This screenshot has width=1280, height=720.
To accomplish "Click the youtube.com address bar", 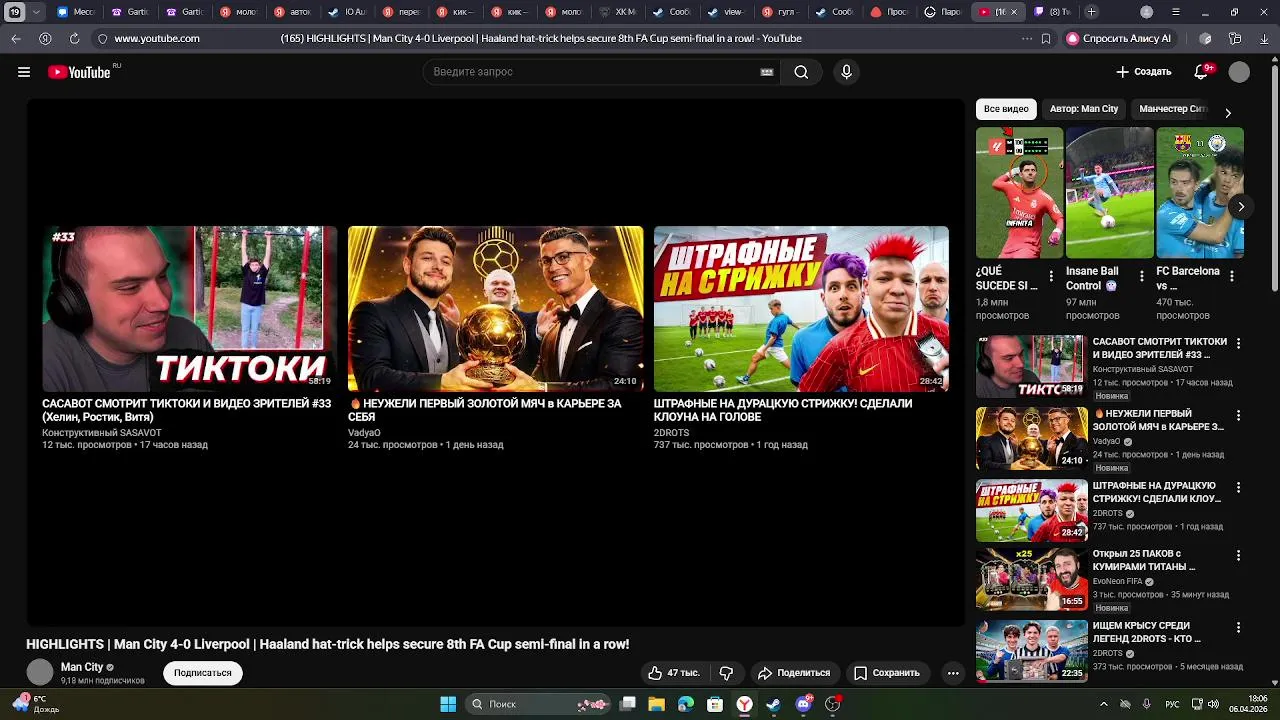I will [157, 38].
